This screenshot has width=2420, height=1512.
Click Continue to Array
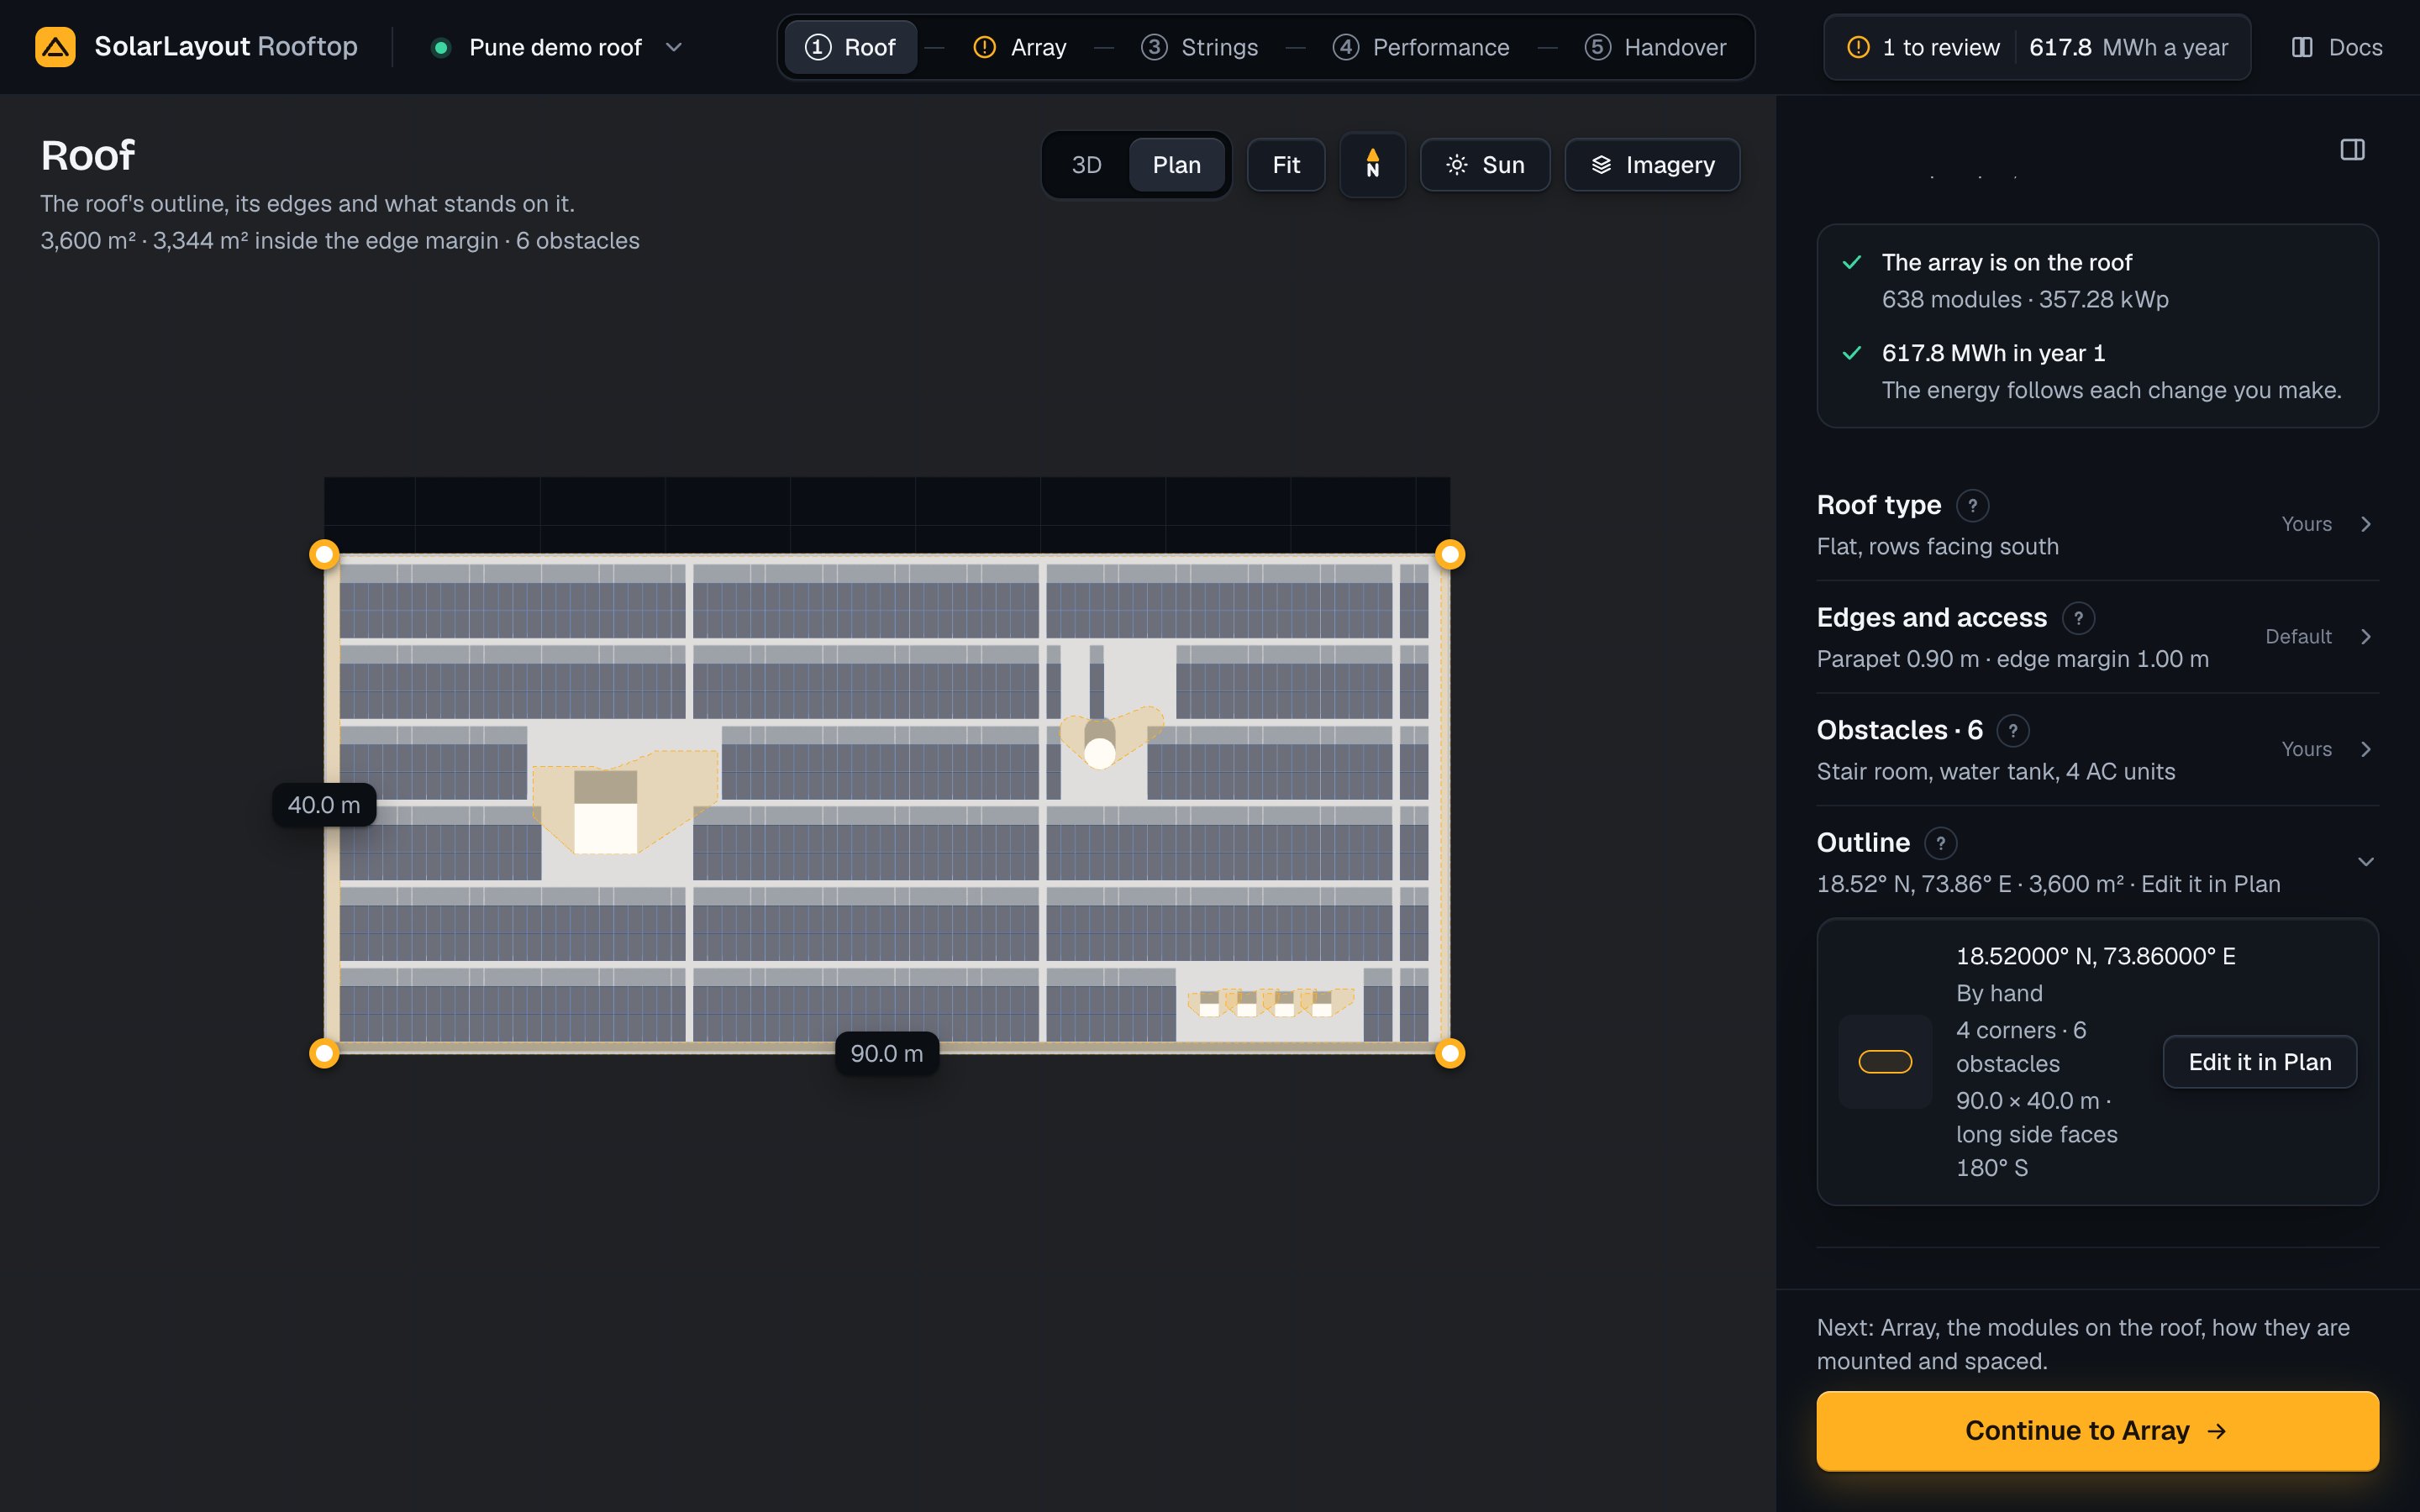pyautogui.click(x=2097, y=1431)
